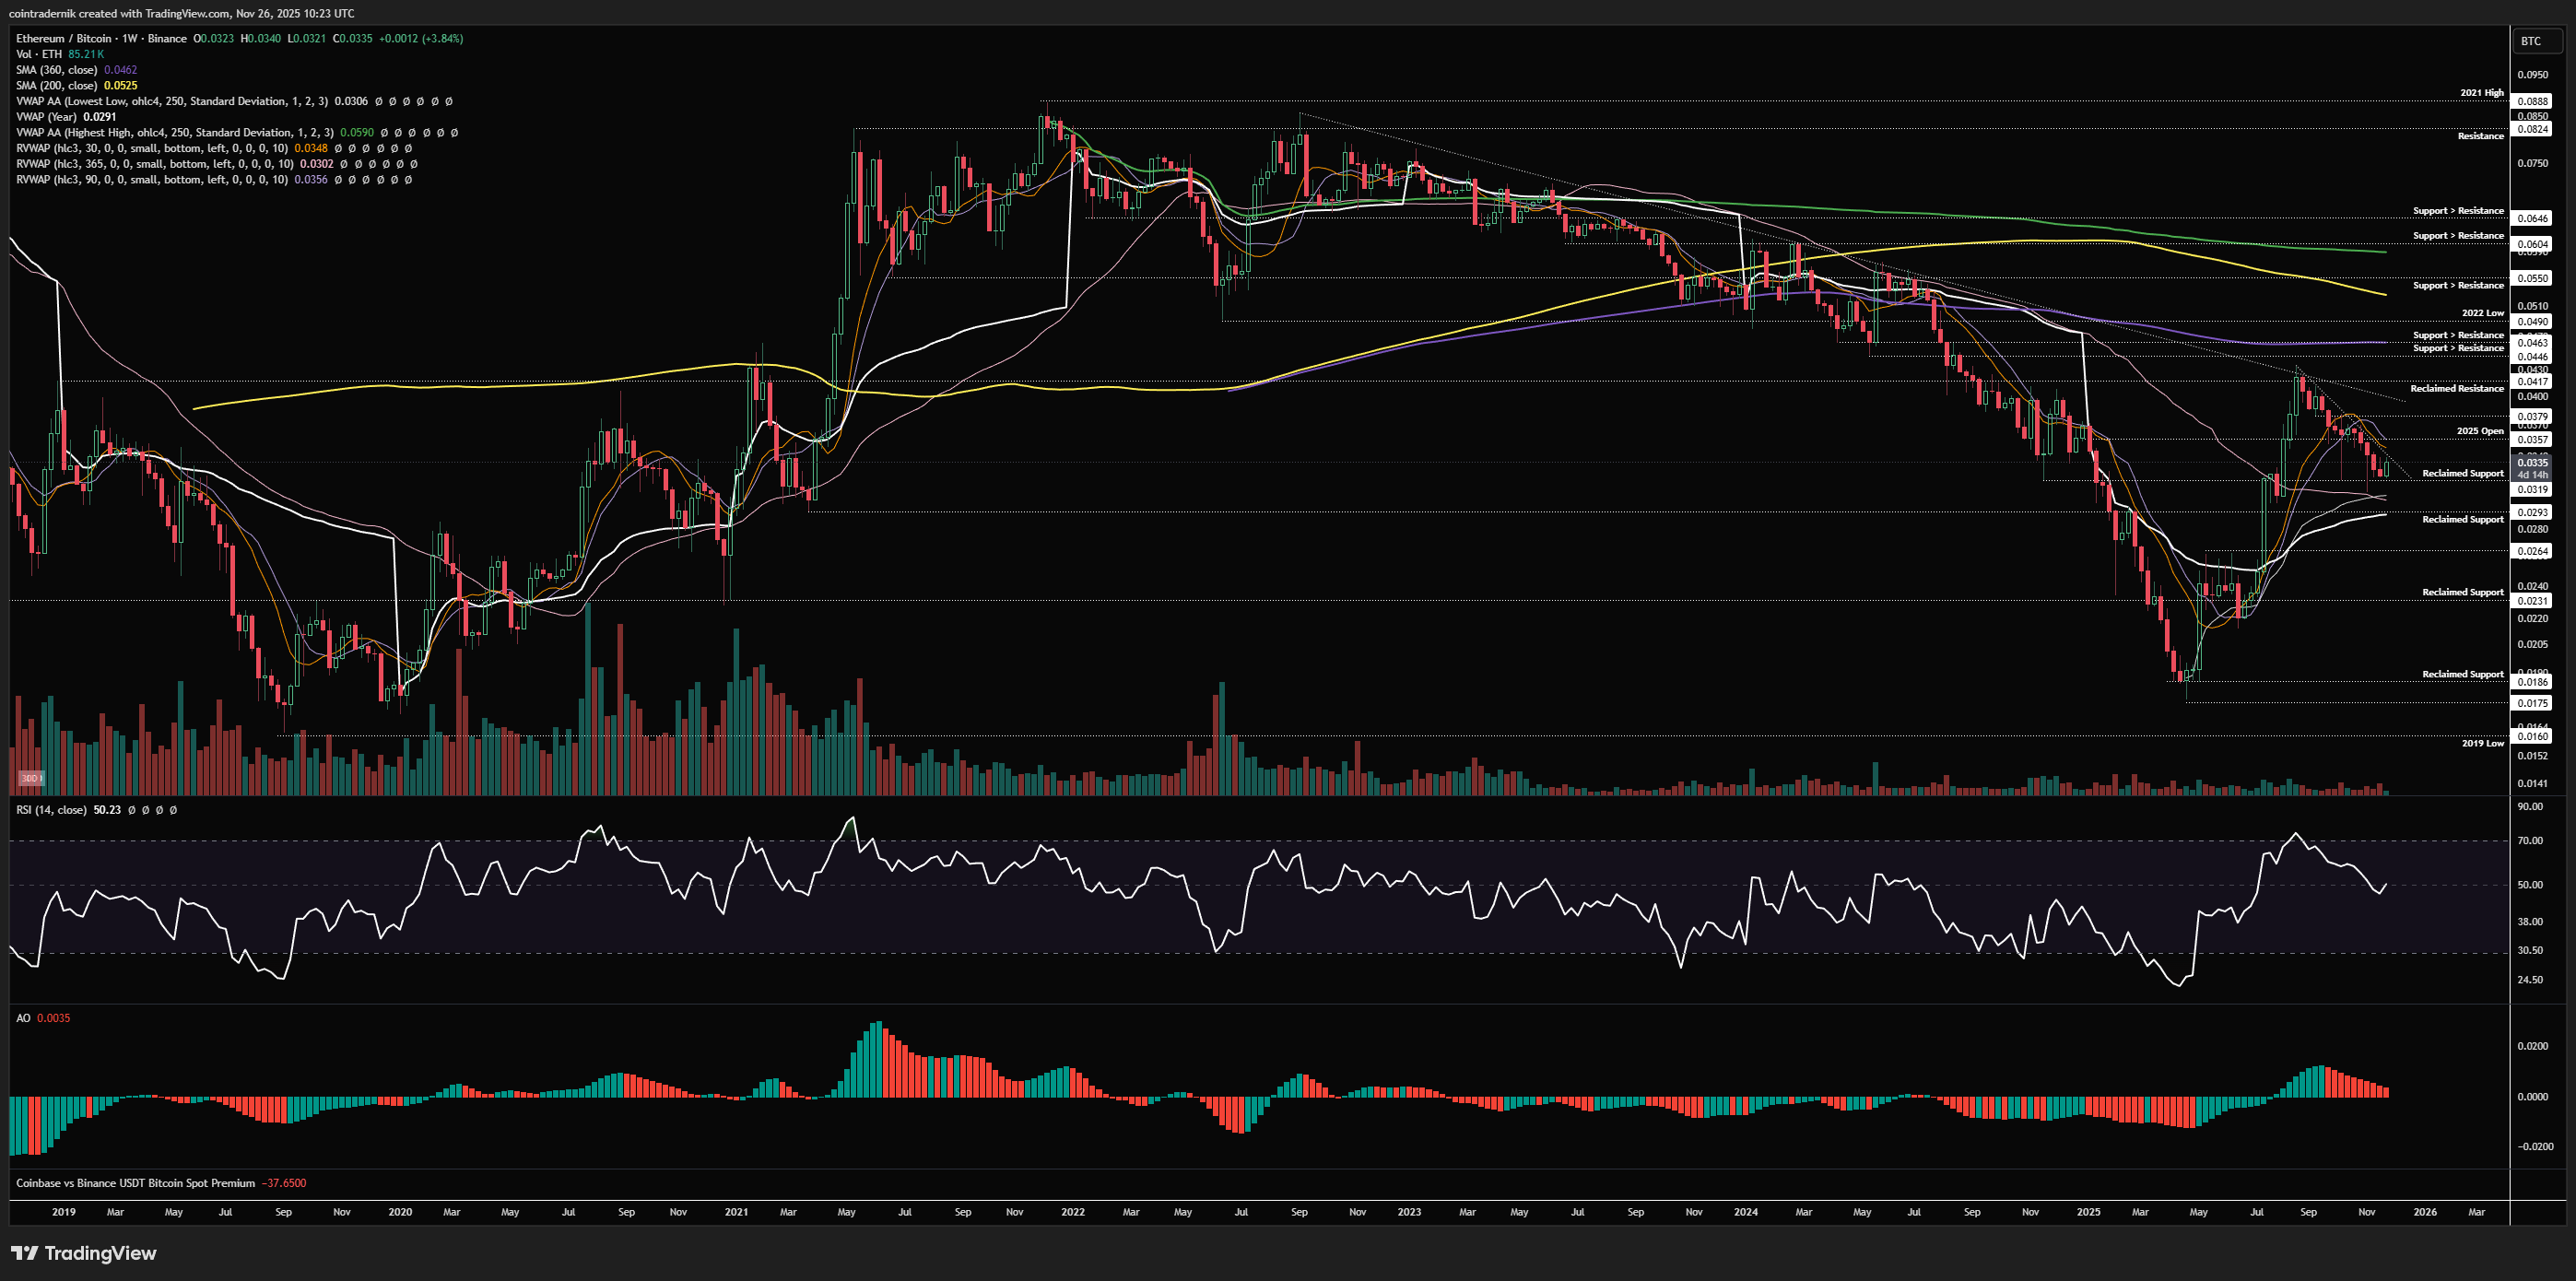Click the Vol · ETH volume legend
Image resolution: width=2576 pixels, height=1281 pixels.
click(39, 54)
